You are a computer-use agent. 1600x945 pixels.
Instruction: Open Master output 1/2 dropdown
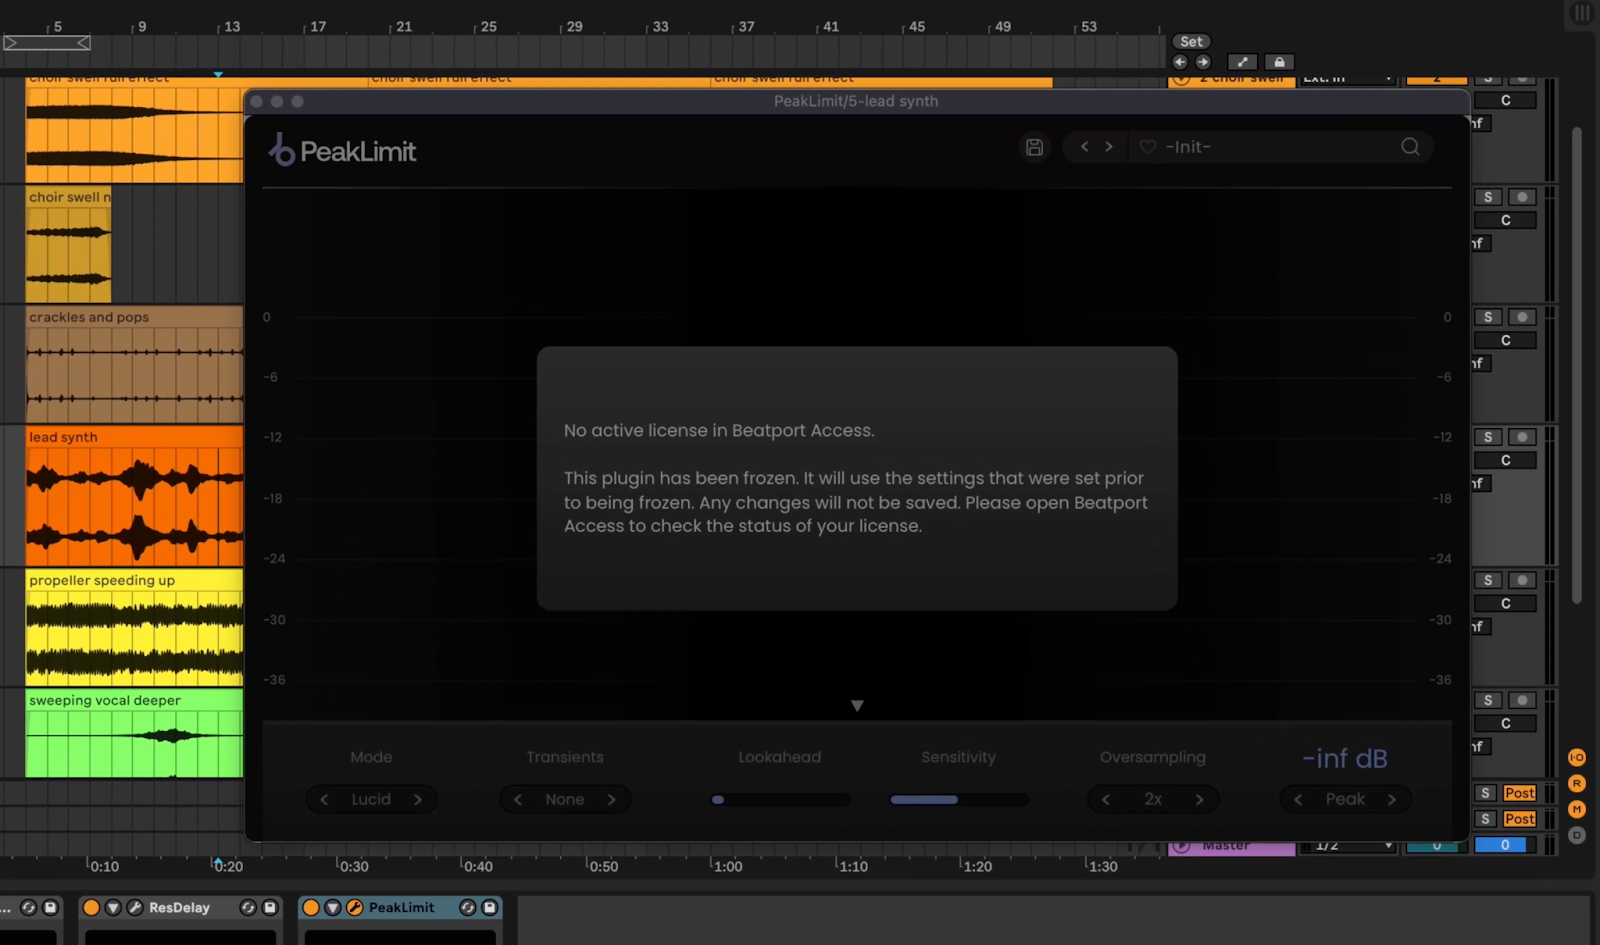point(1347,846)
